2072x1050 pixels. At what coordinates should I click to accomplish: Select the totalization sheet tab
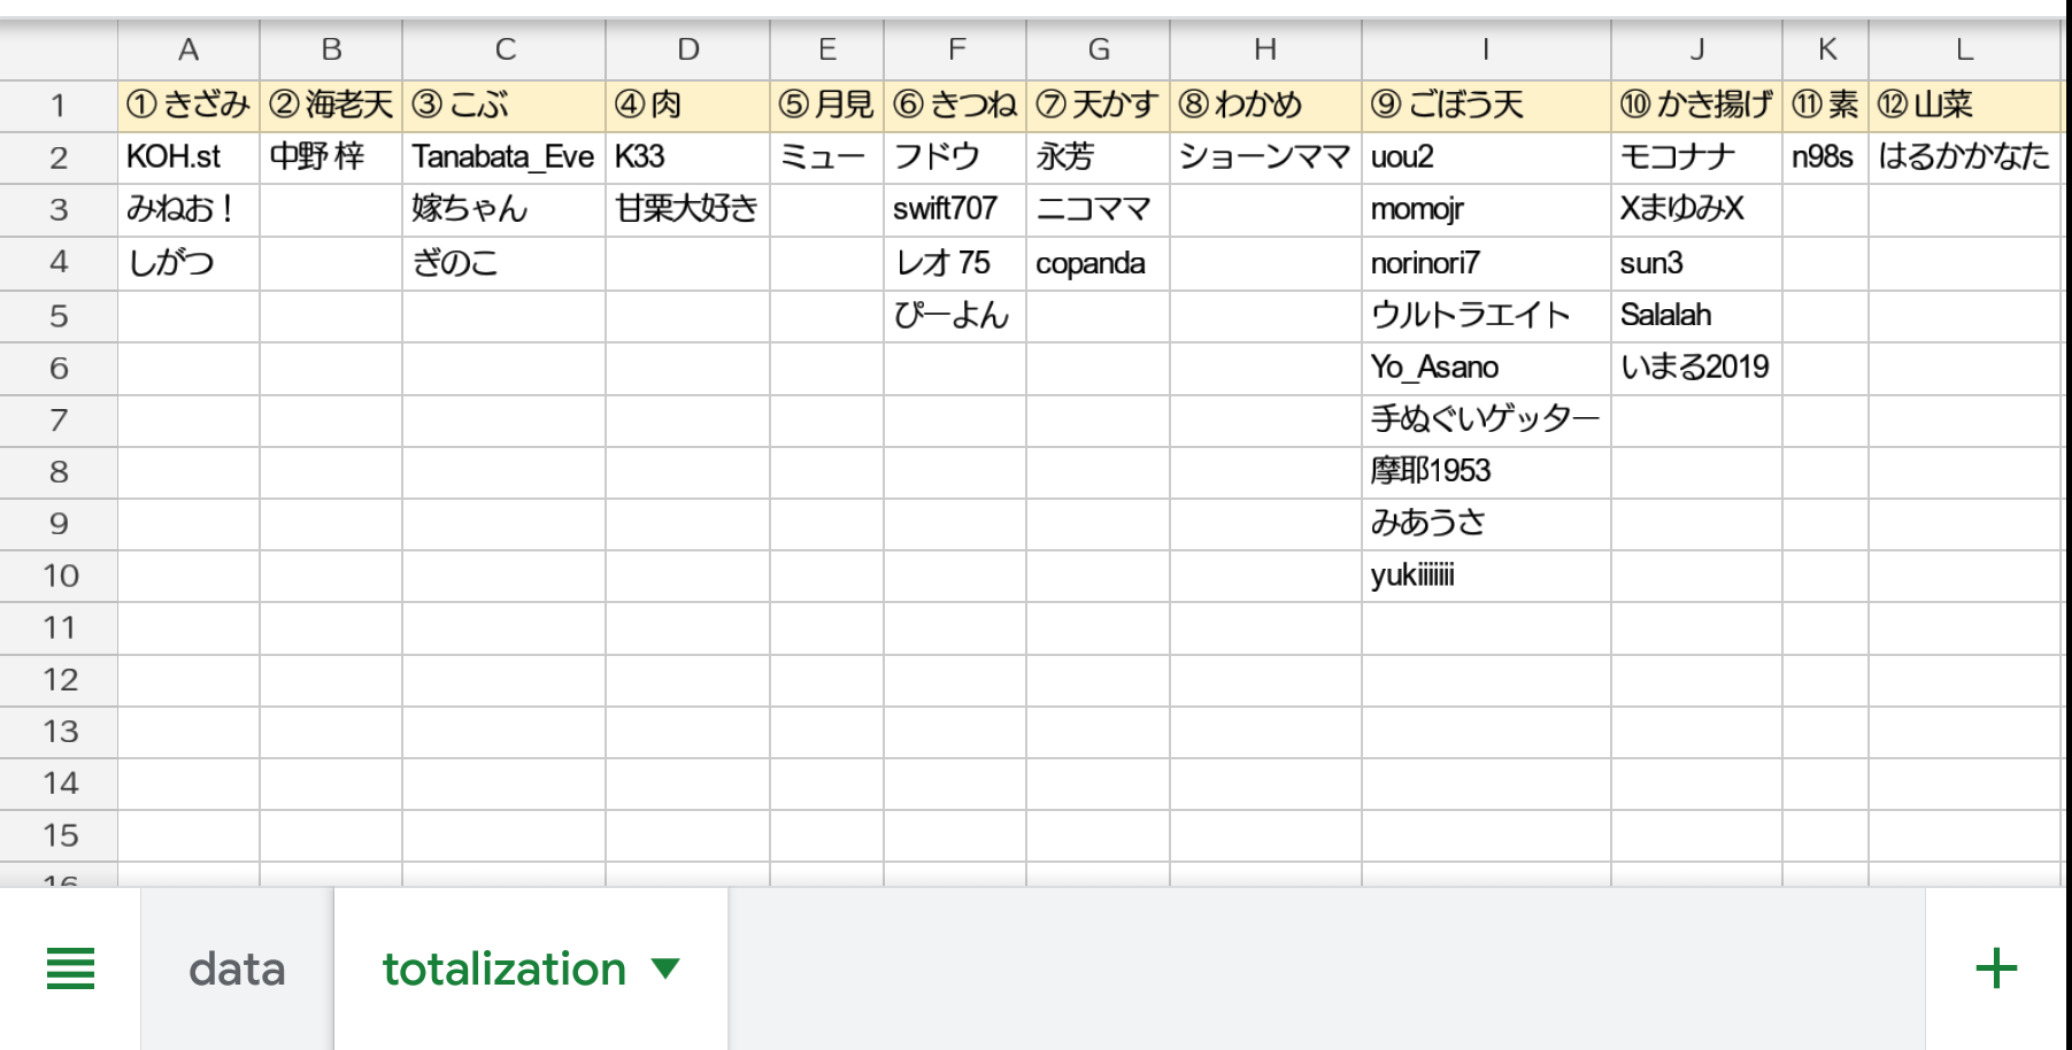click(504, 968)
